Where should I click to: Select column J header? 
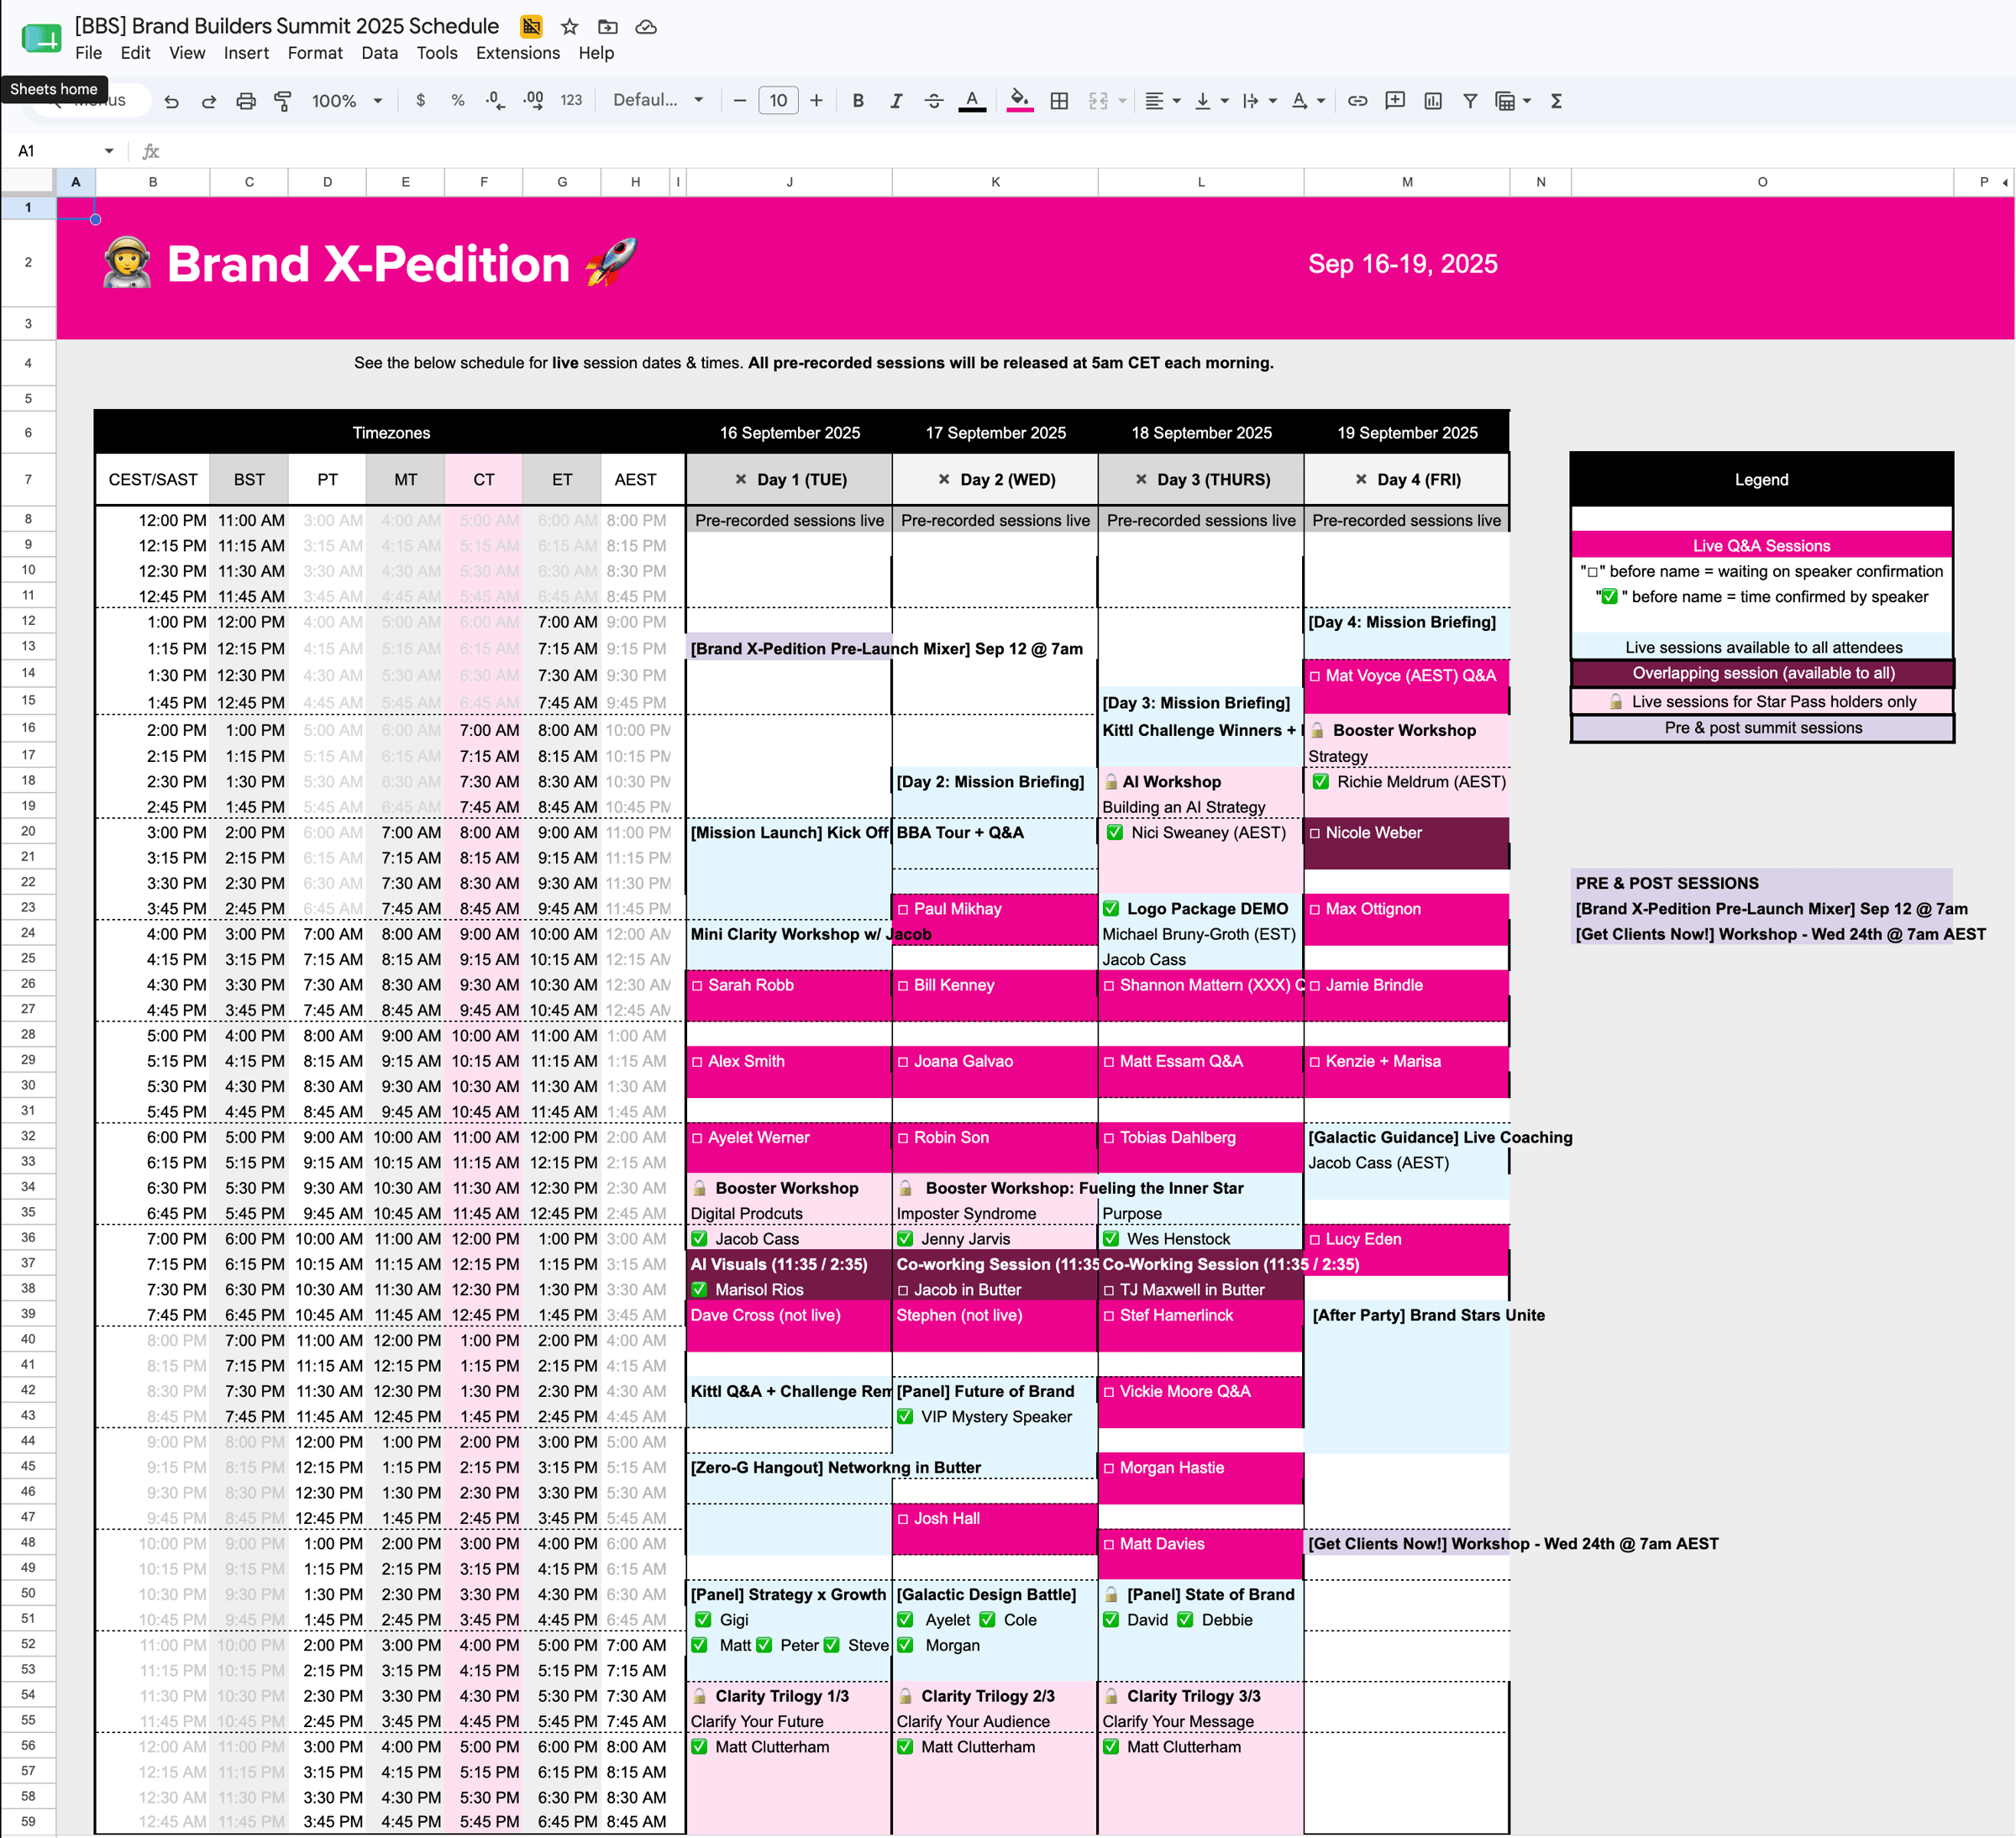coord(789,182)
